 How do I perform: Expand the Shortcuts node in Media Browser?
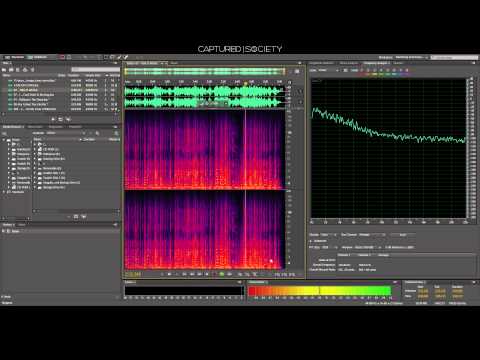[4, 192]
